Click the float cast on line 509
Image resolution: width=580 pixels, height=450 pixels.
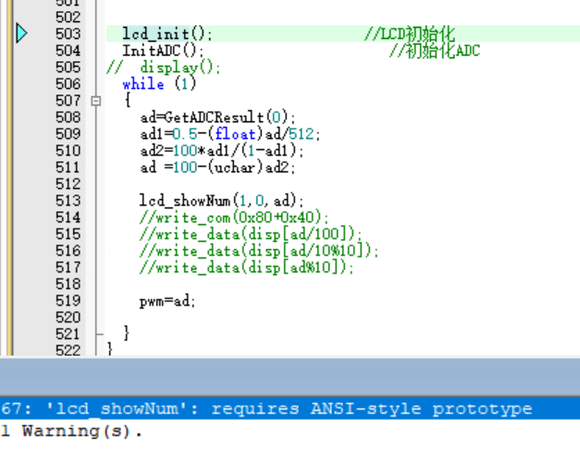click(235, 134)
